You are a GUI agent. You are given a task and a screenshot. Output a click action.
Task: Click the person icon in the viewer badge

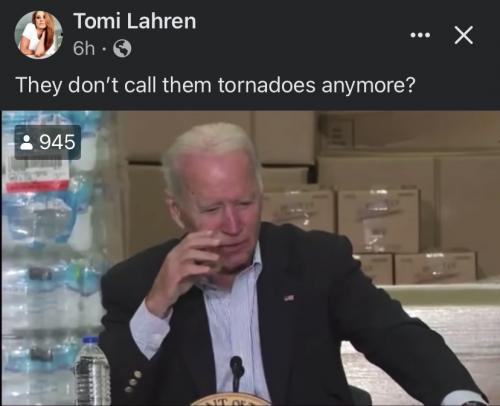point(26,142)
